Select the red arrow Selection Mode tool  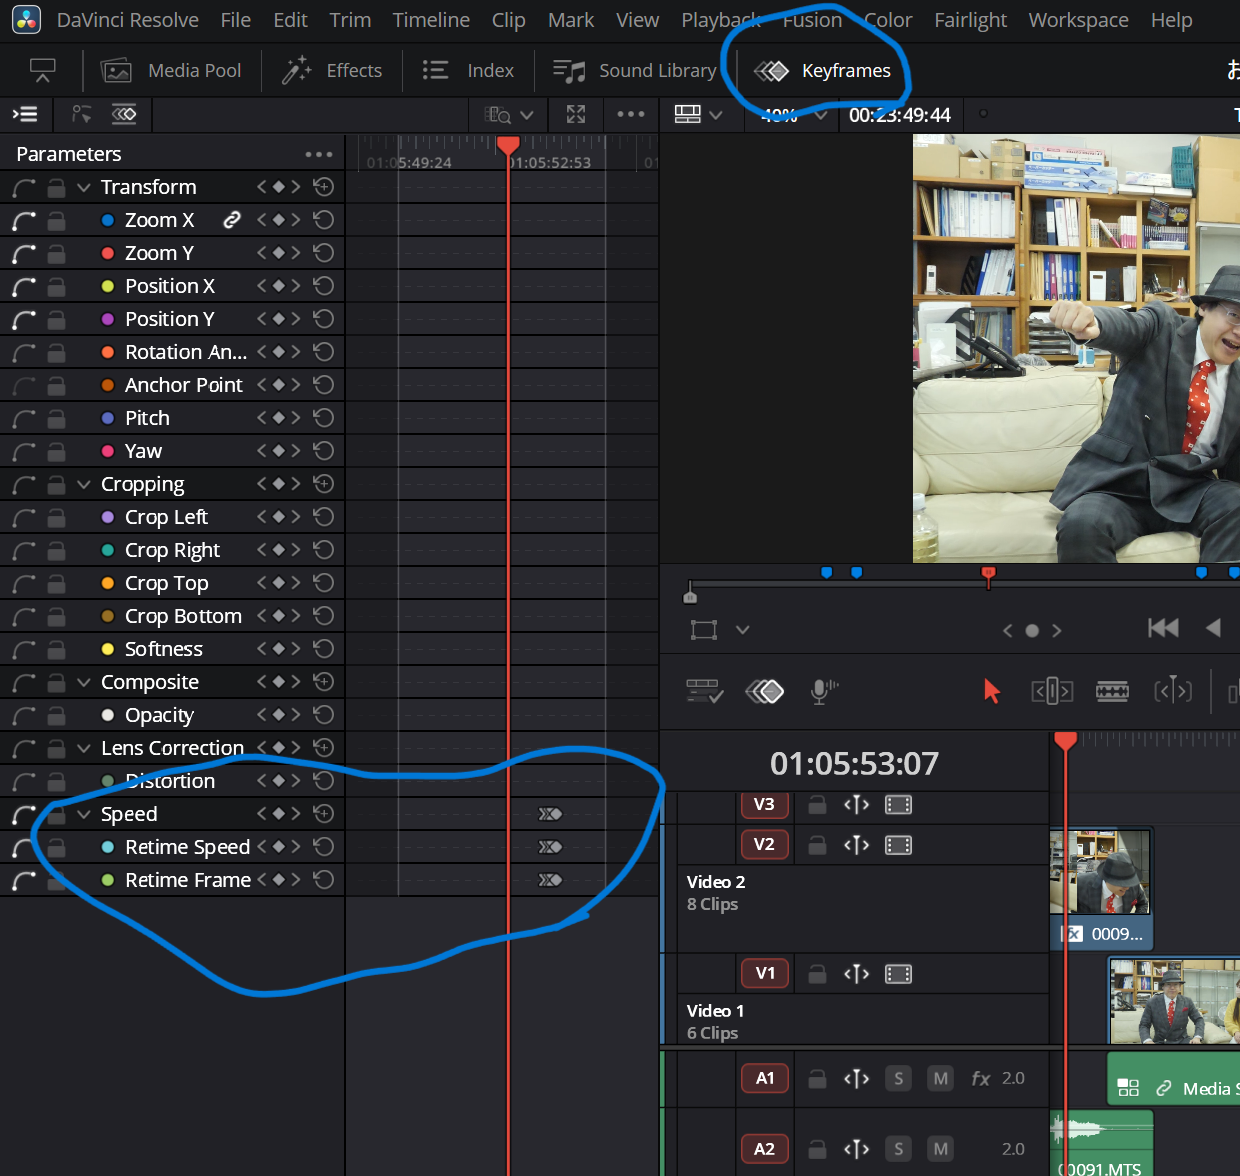pyautogui.click(x=991, y=691)
